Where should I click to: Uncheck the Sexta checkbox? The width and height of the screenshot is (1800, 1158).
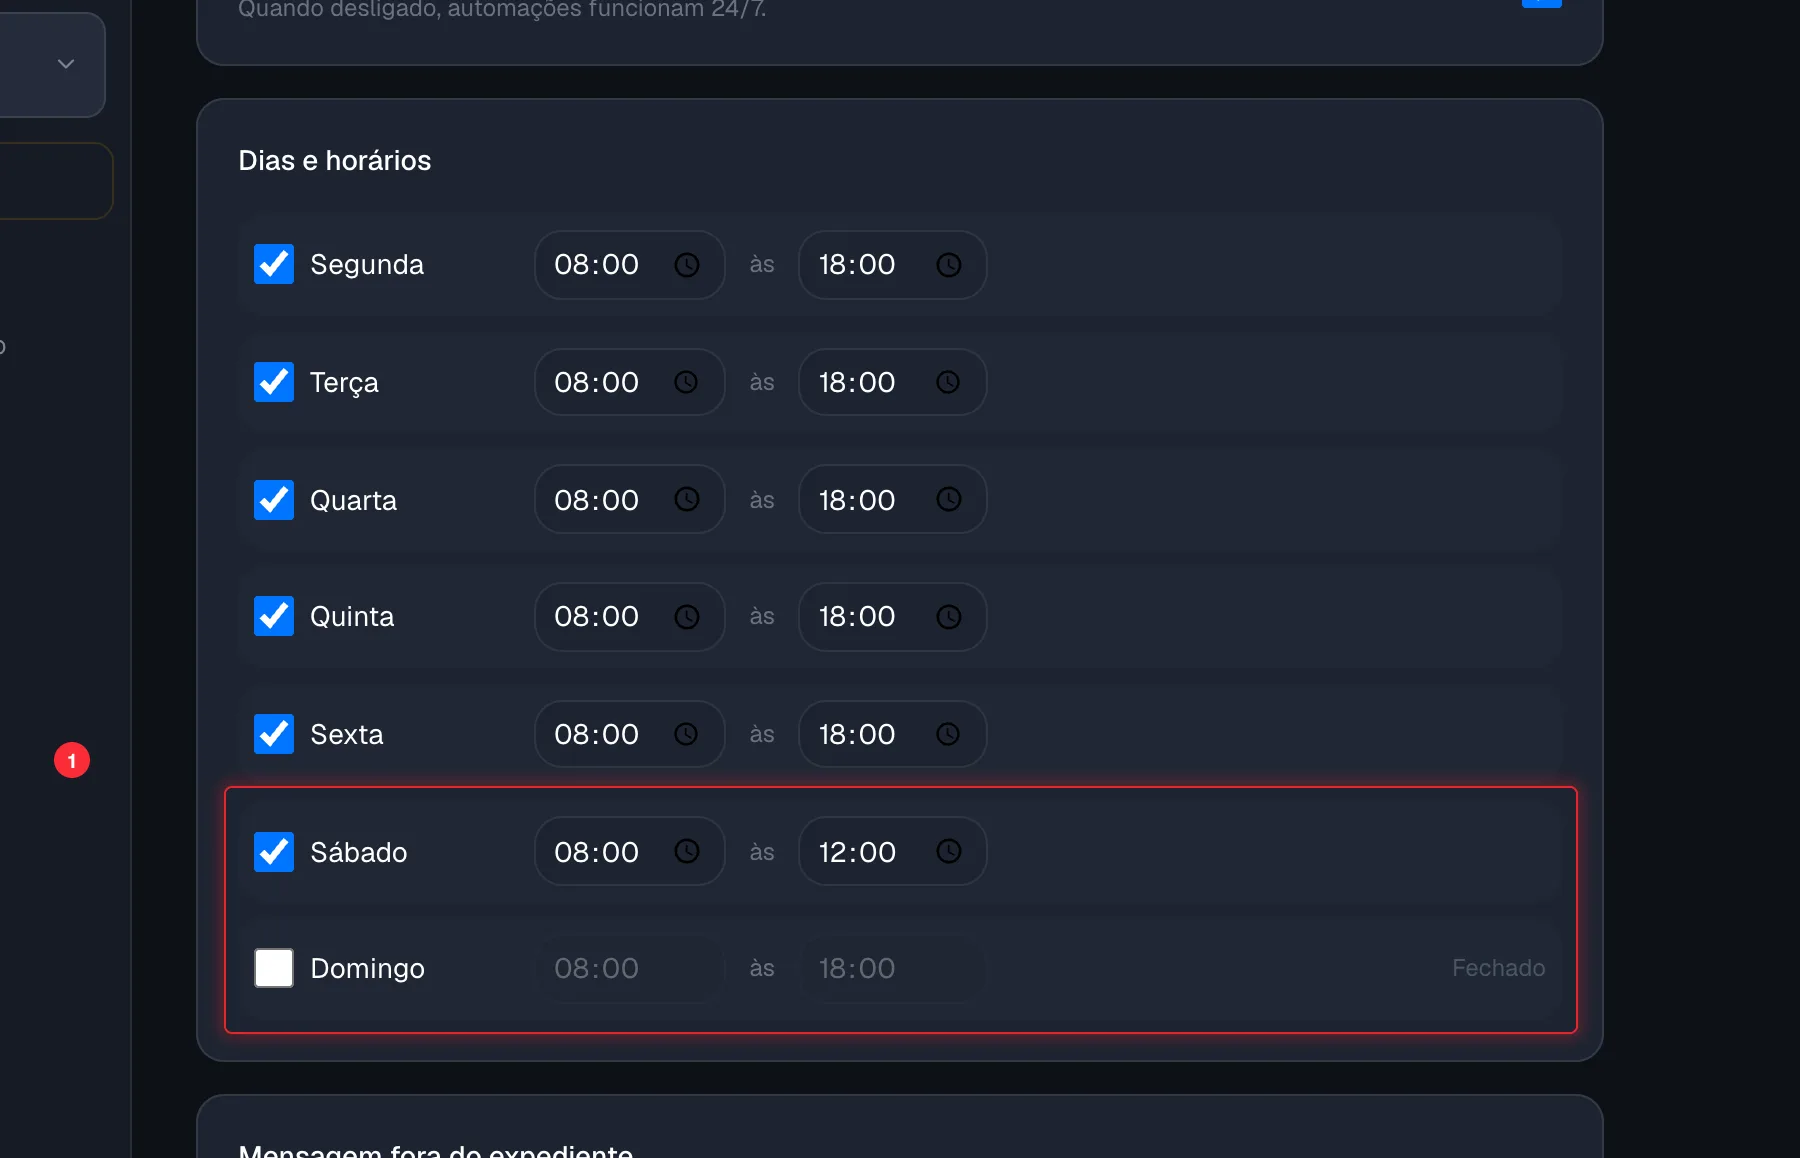[x=274, y=734]
